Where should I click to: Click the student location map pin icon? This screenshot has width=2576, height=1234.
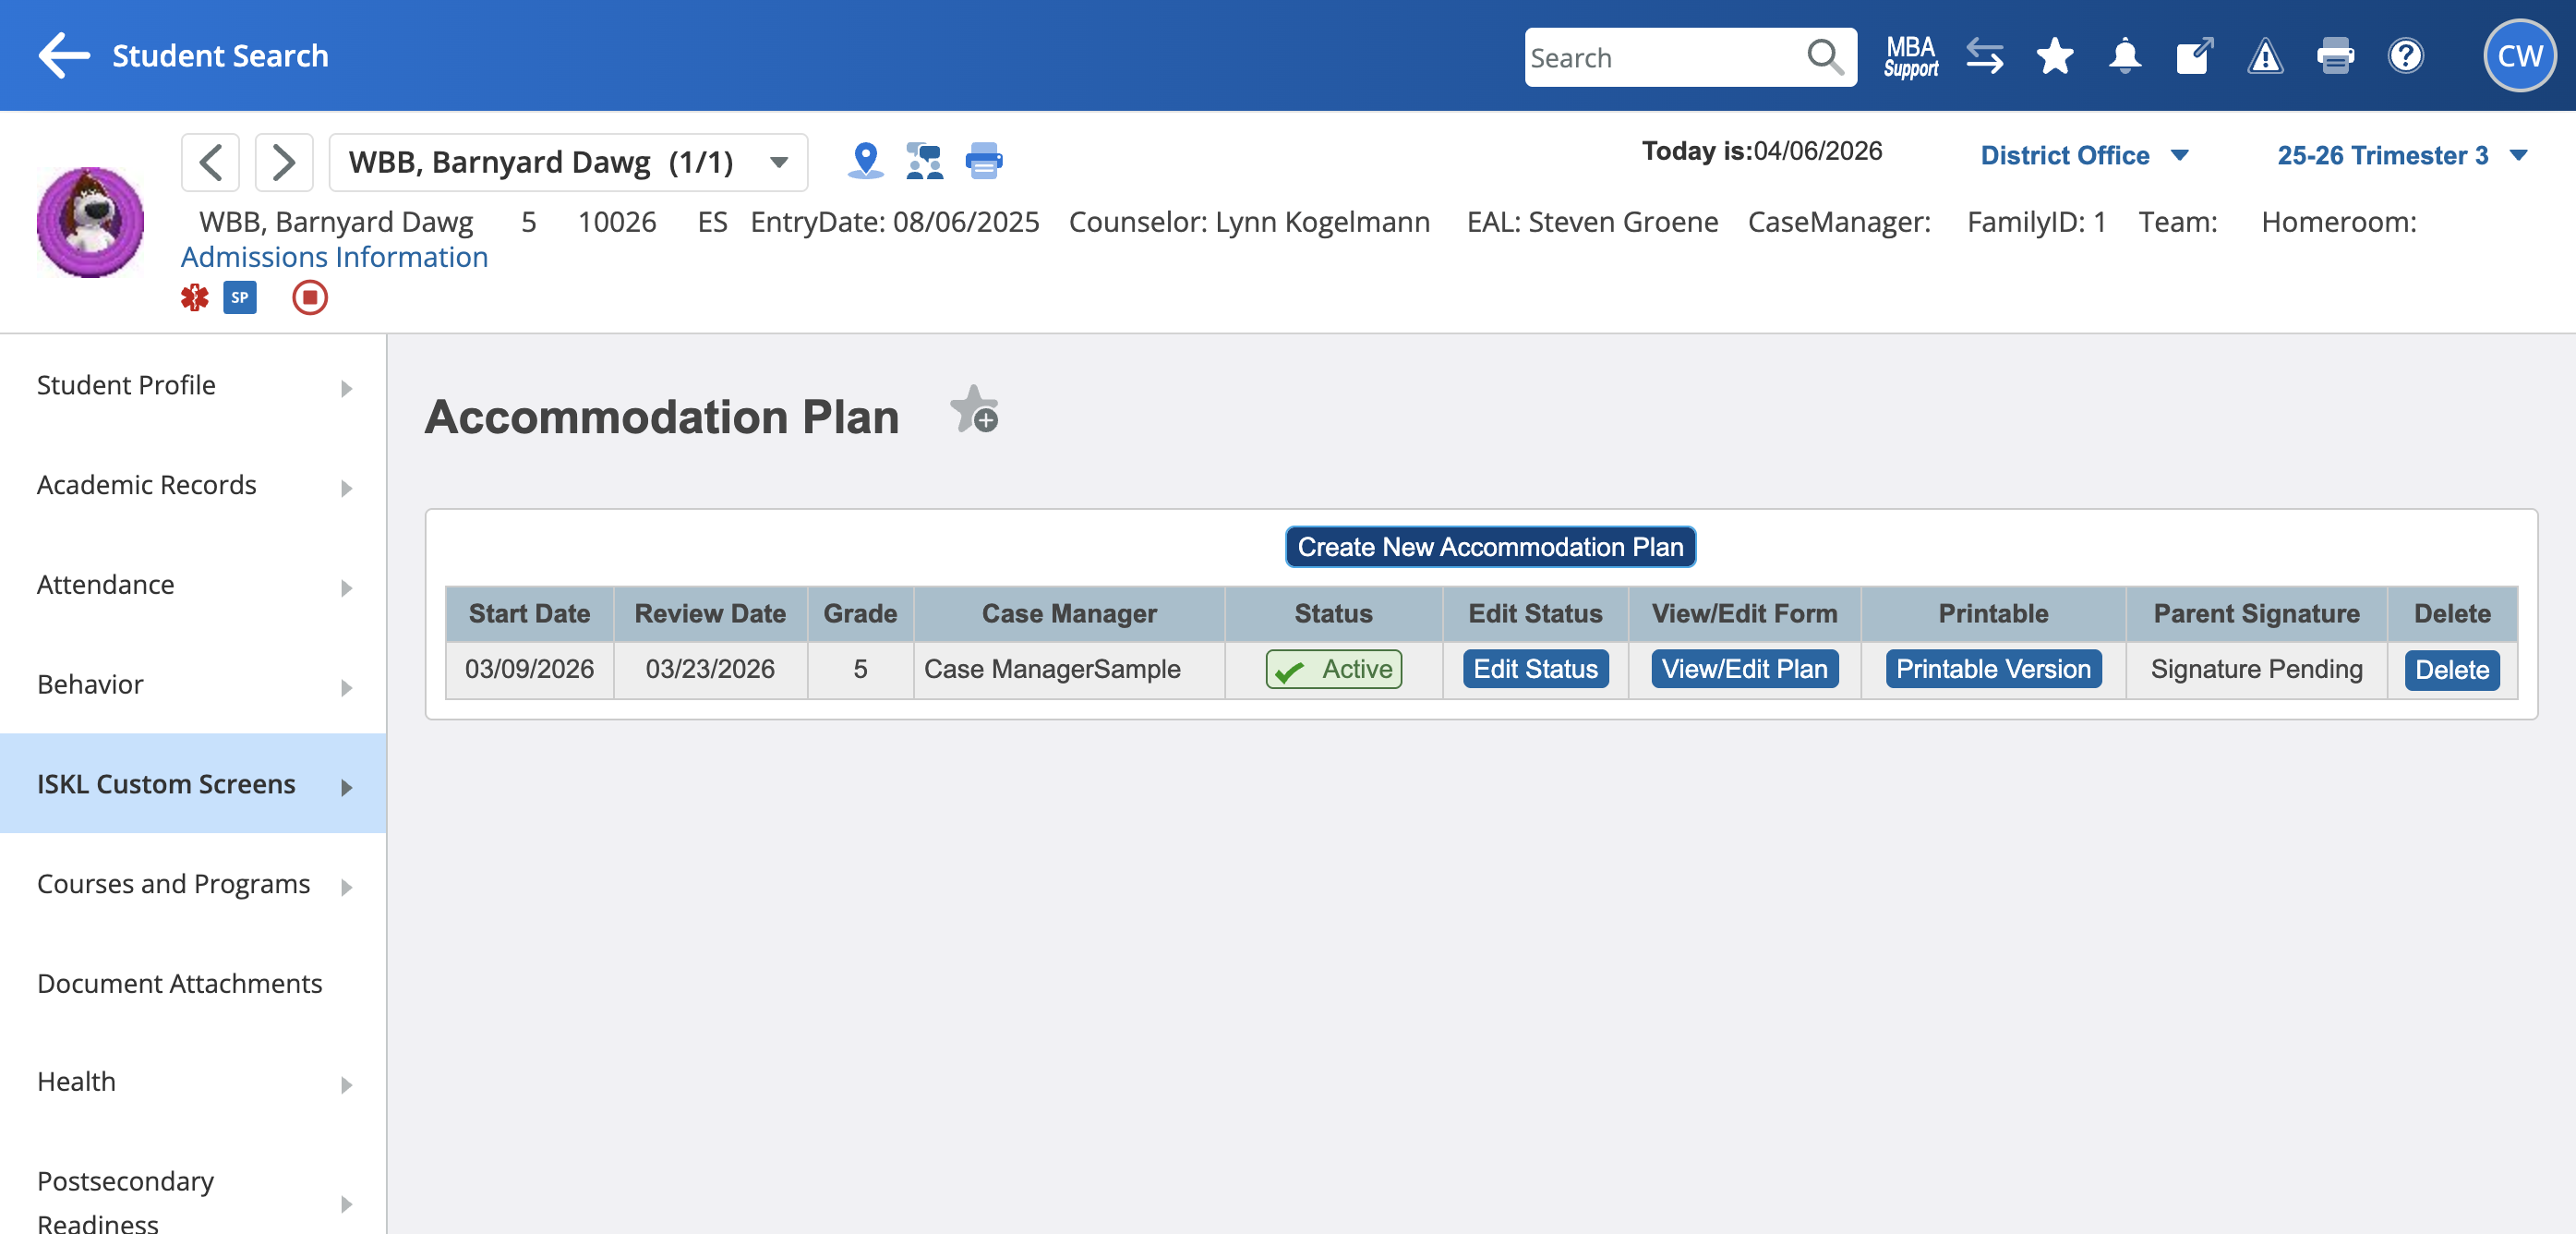(865, 161)
